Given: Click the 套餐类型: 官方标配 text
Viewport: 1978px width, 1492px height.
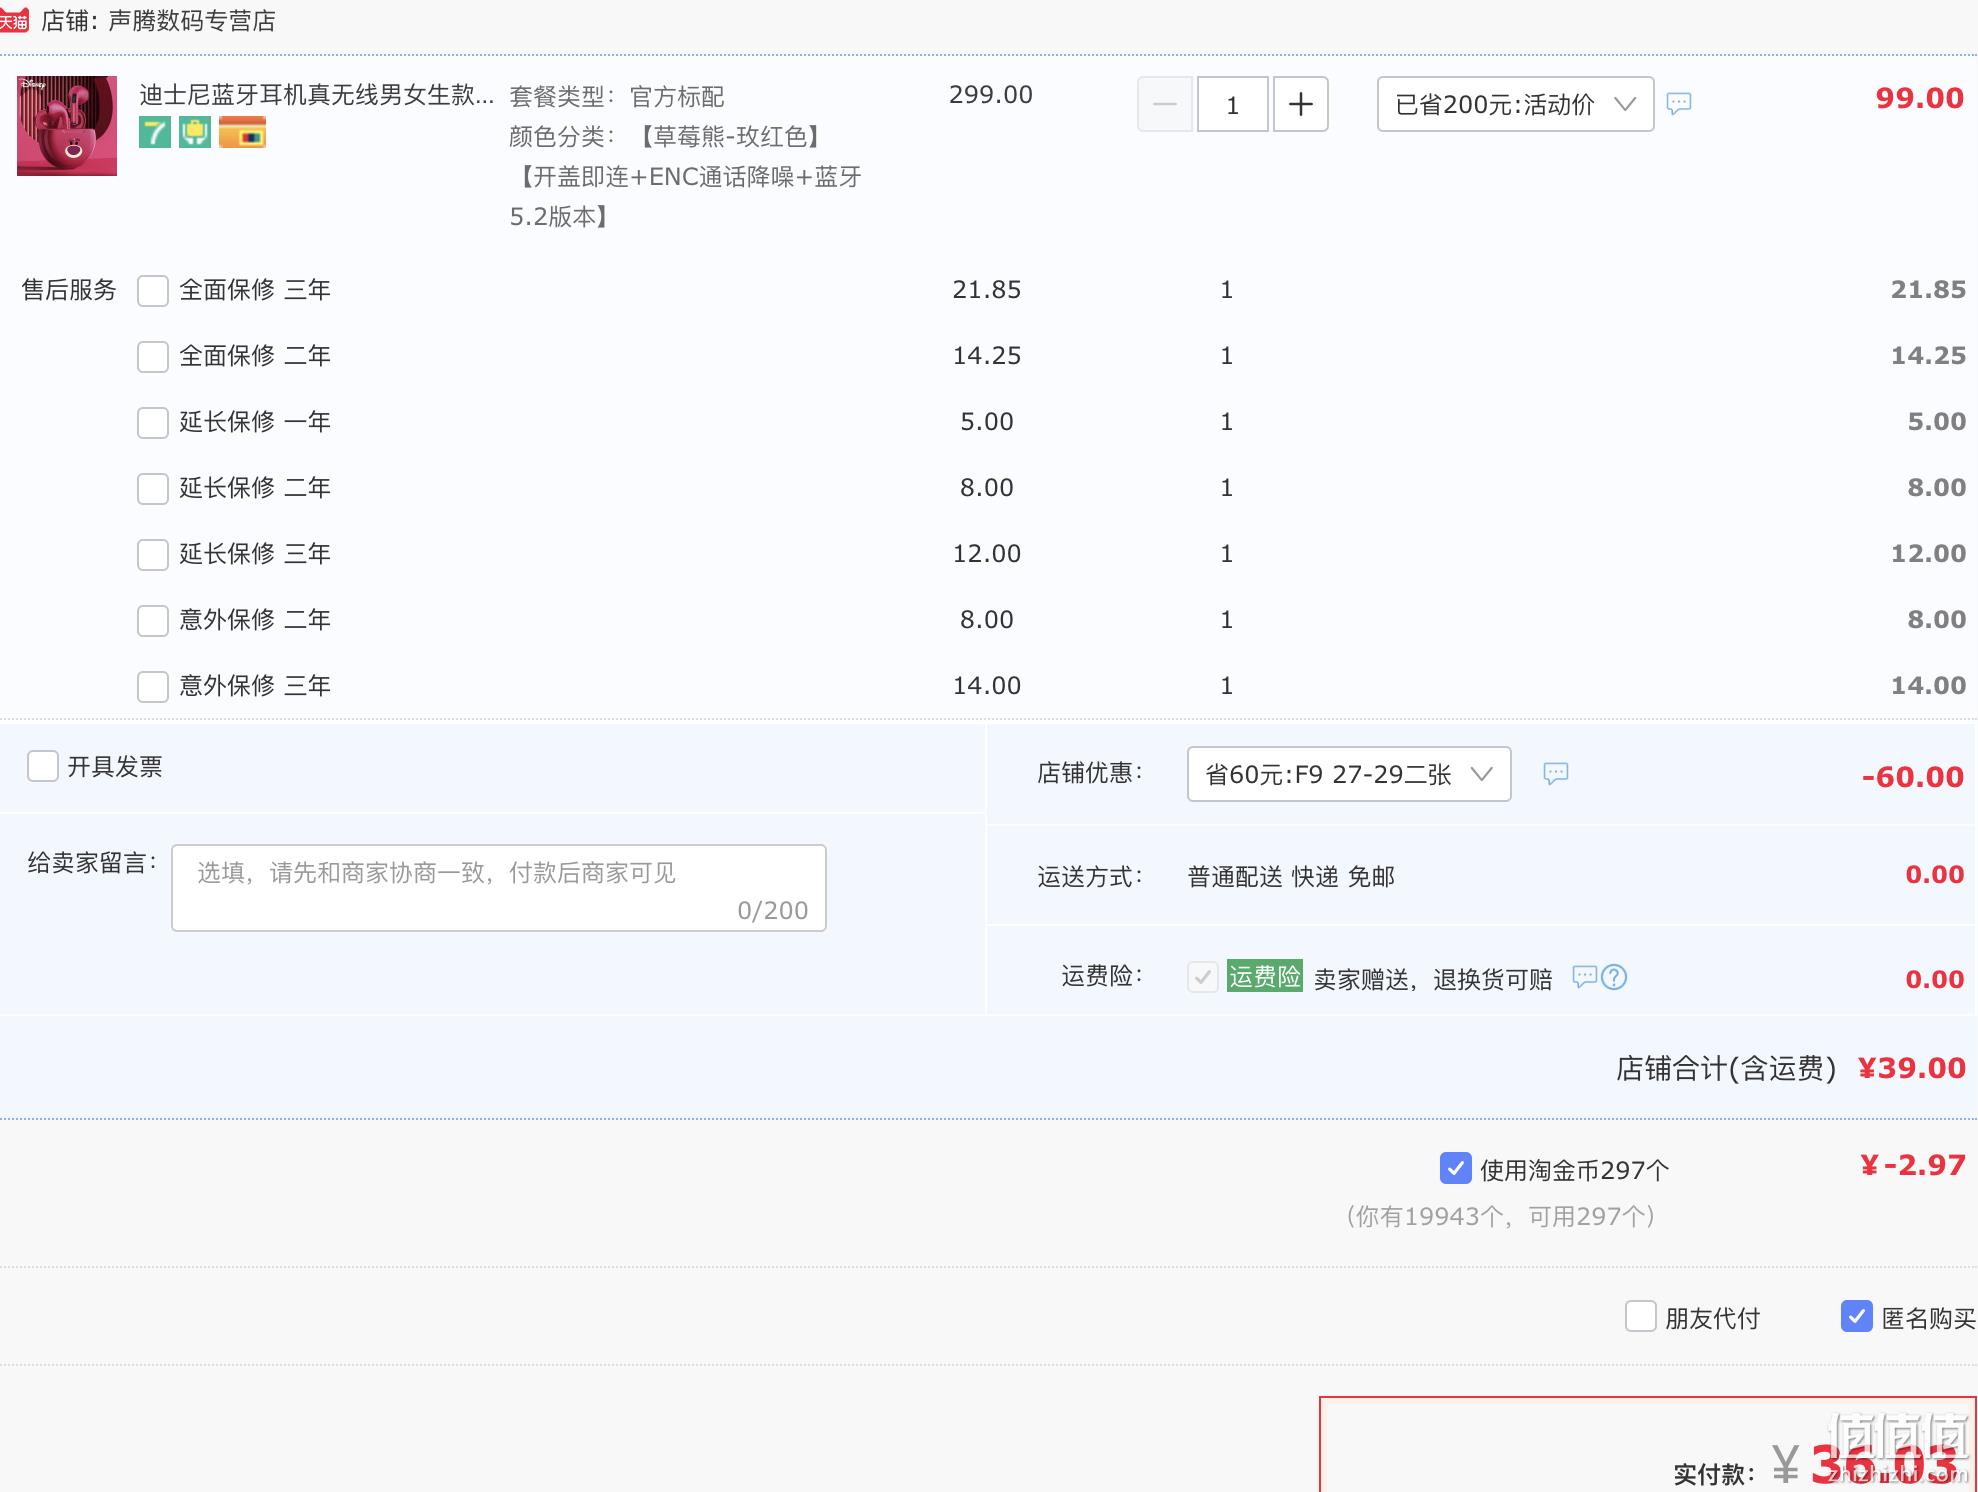Looking at the screenshot, I should point(617,97).
